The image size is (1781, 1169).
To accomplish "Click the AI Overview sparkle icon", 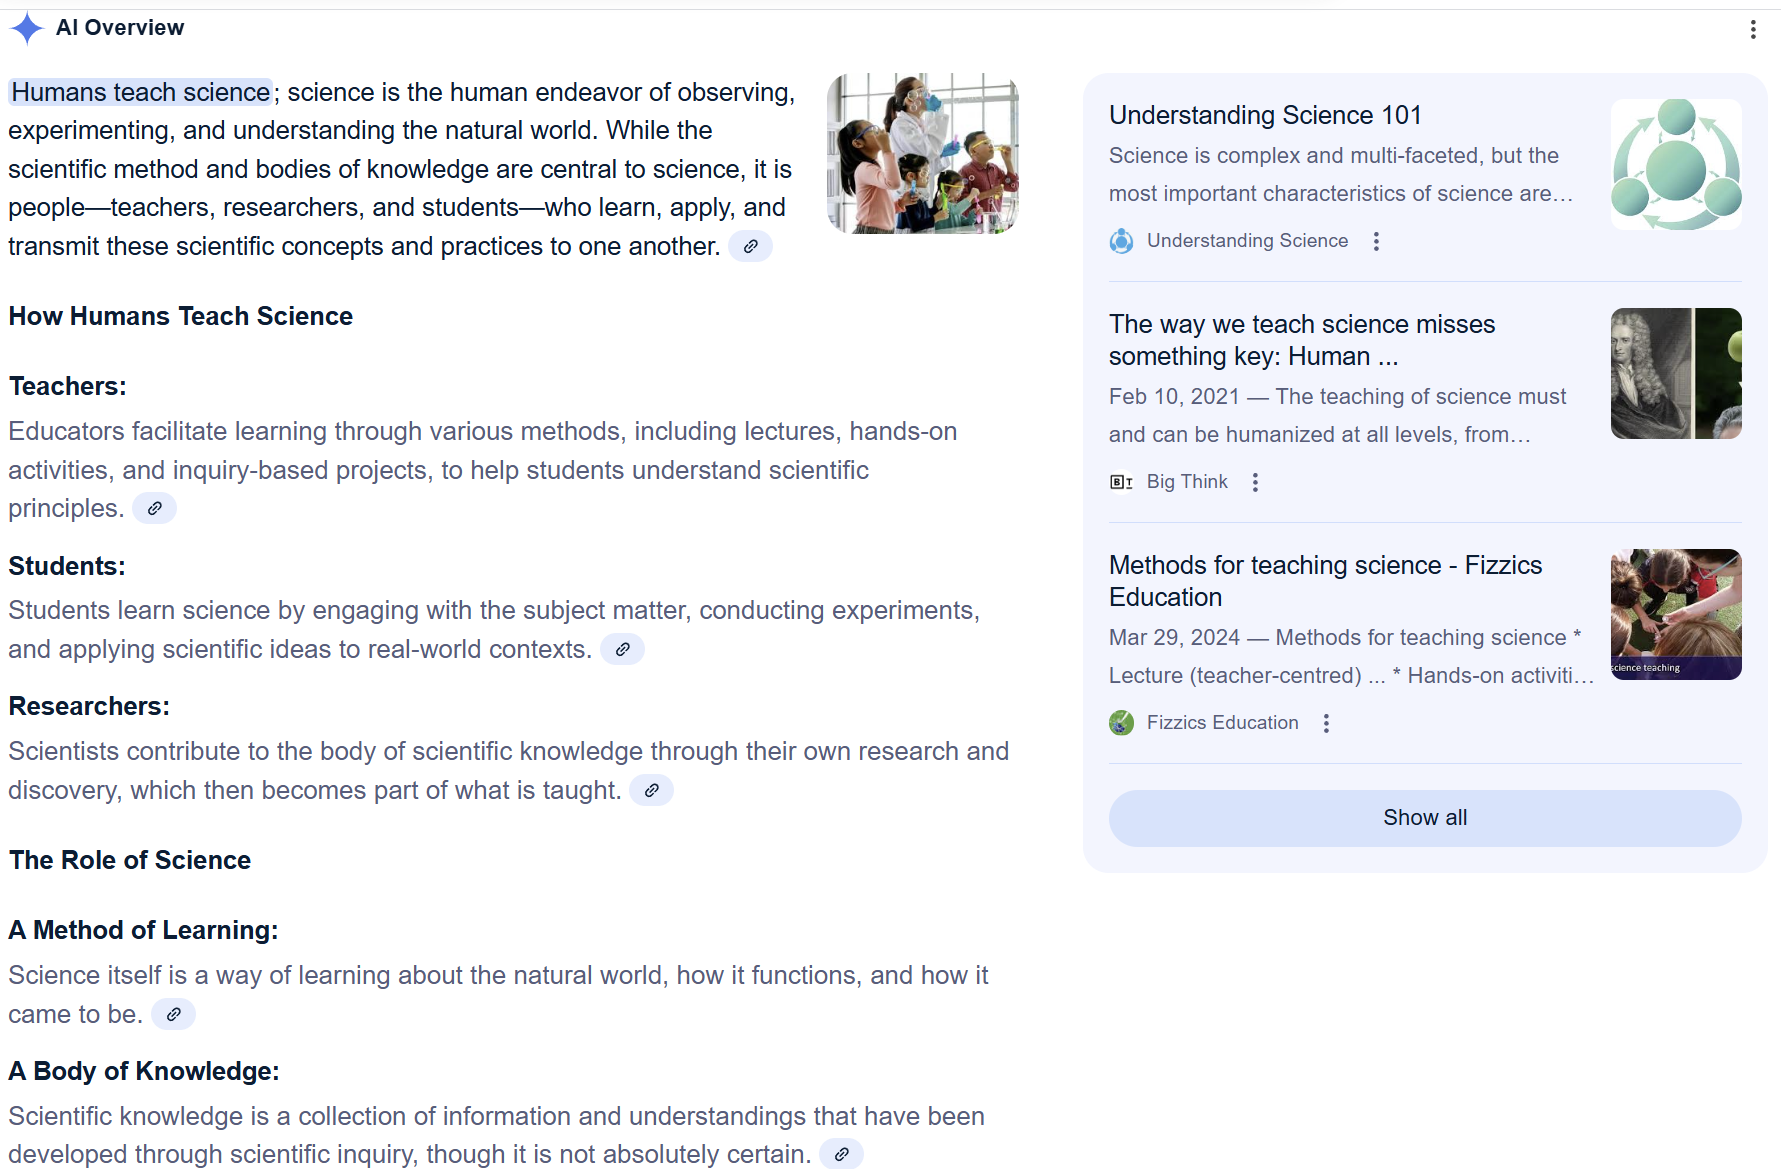I will [27, 28].
